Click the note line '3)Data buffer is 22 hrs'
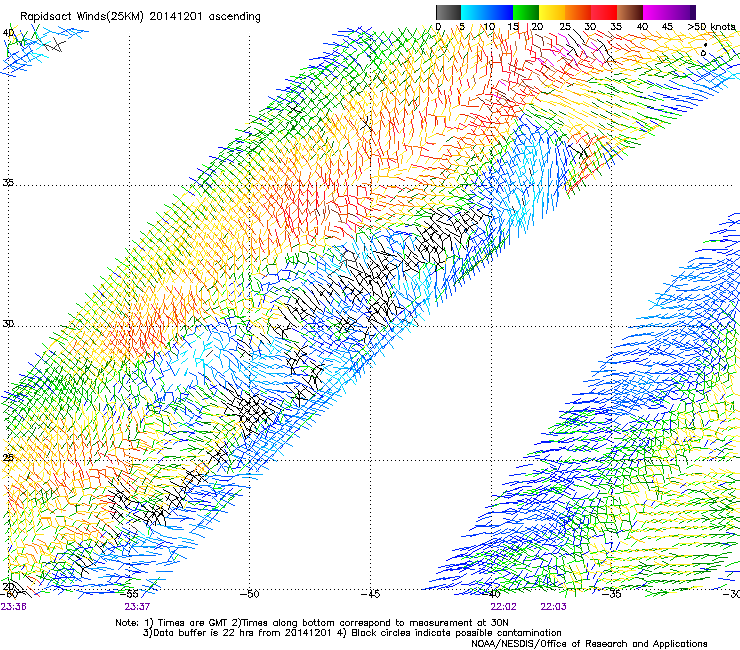The width and height of the screenshot is (740, 650). pyautogui.click(x=352, y=633)
